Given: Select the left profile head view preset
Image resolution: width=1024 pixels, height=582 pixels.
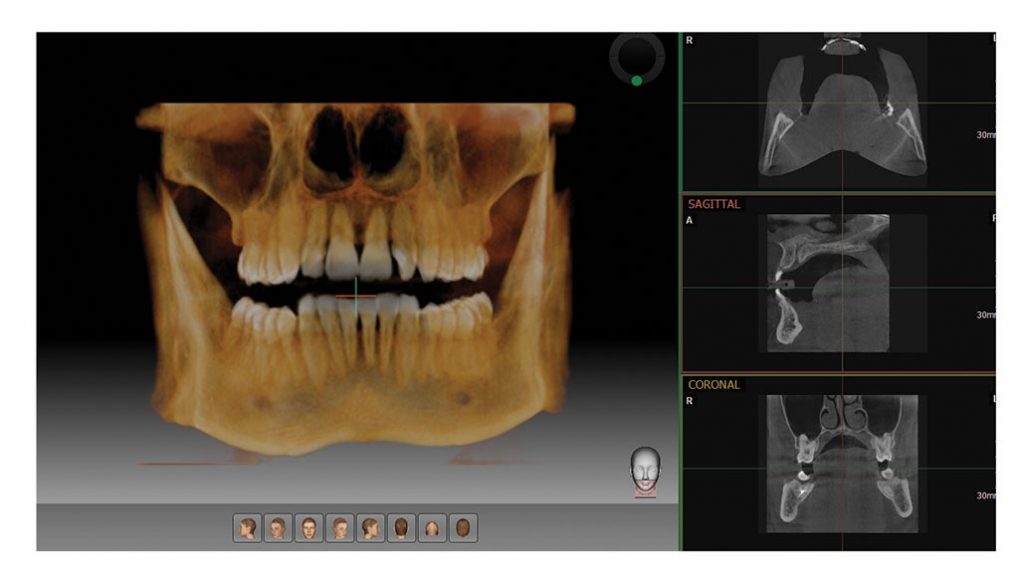Looking at the screenshot, I should (248, 528).
